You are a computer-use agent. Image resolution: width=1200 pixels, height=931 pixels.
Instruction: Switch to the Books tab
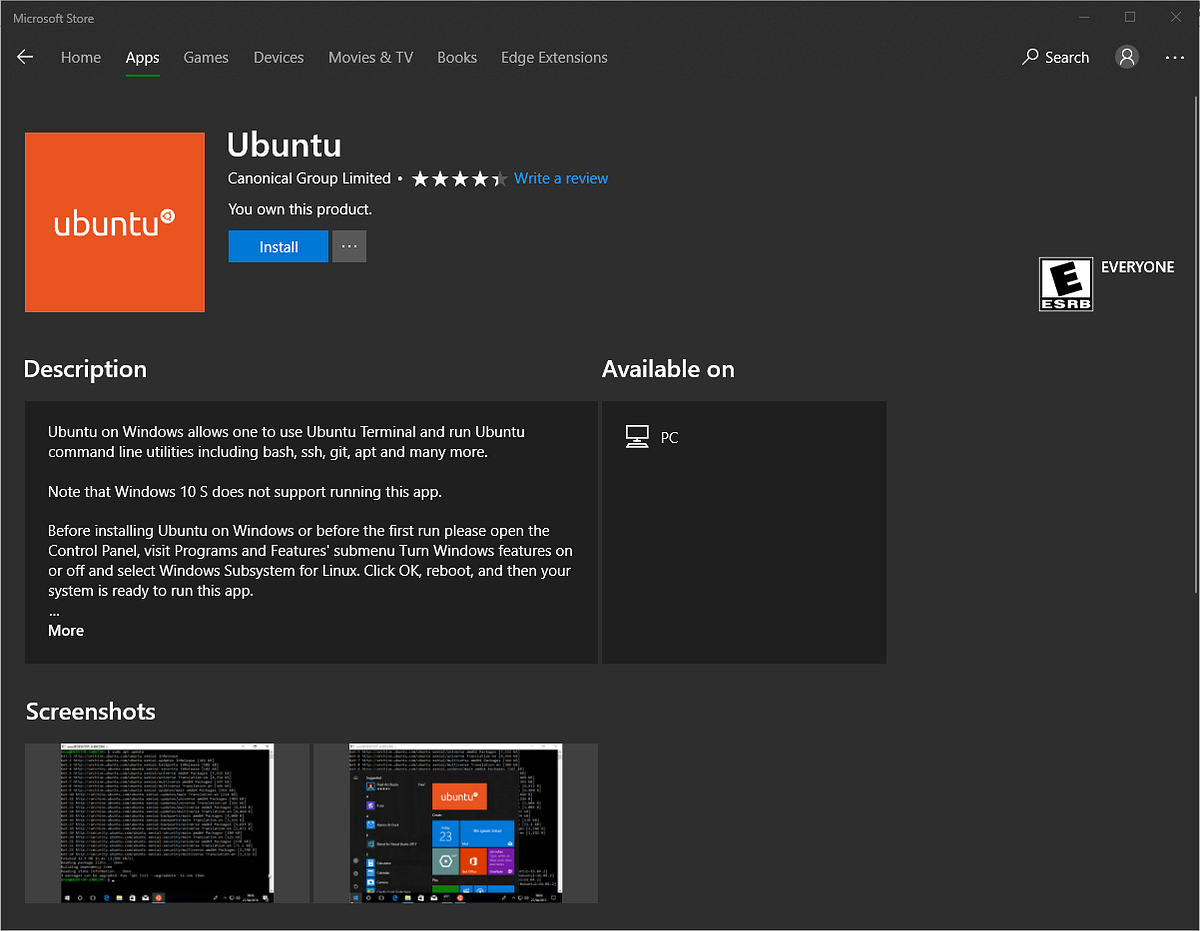coord(457,57)
